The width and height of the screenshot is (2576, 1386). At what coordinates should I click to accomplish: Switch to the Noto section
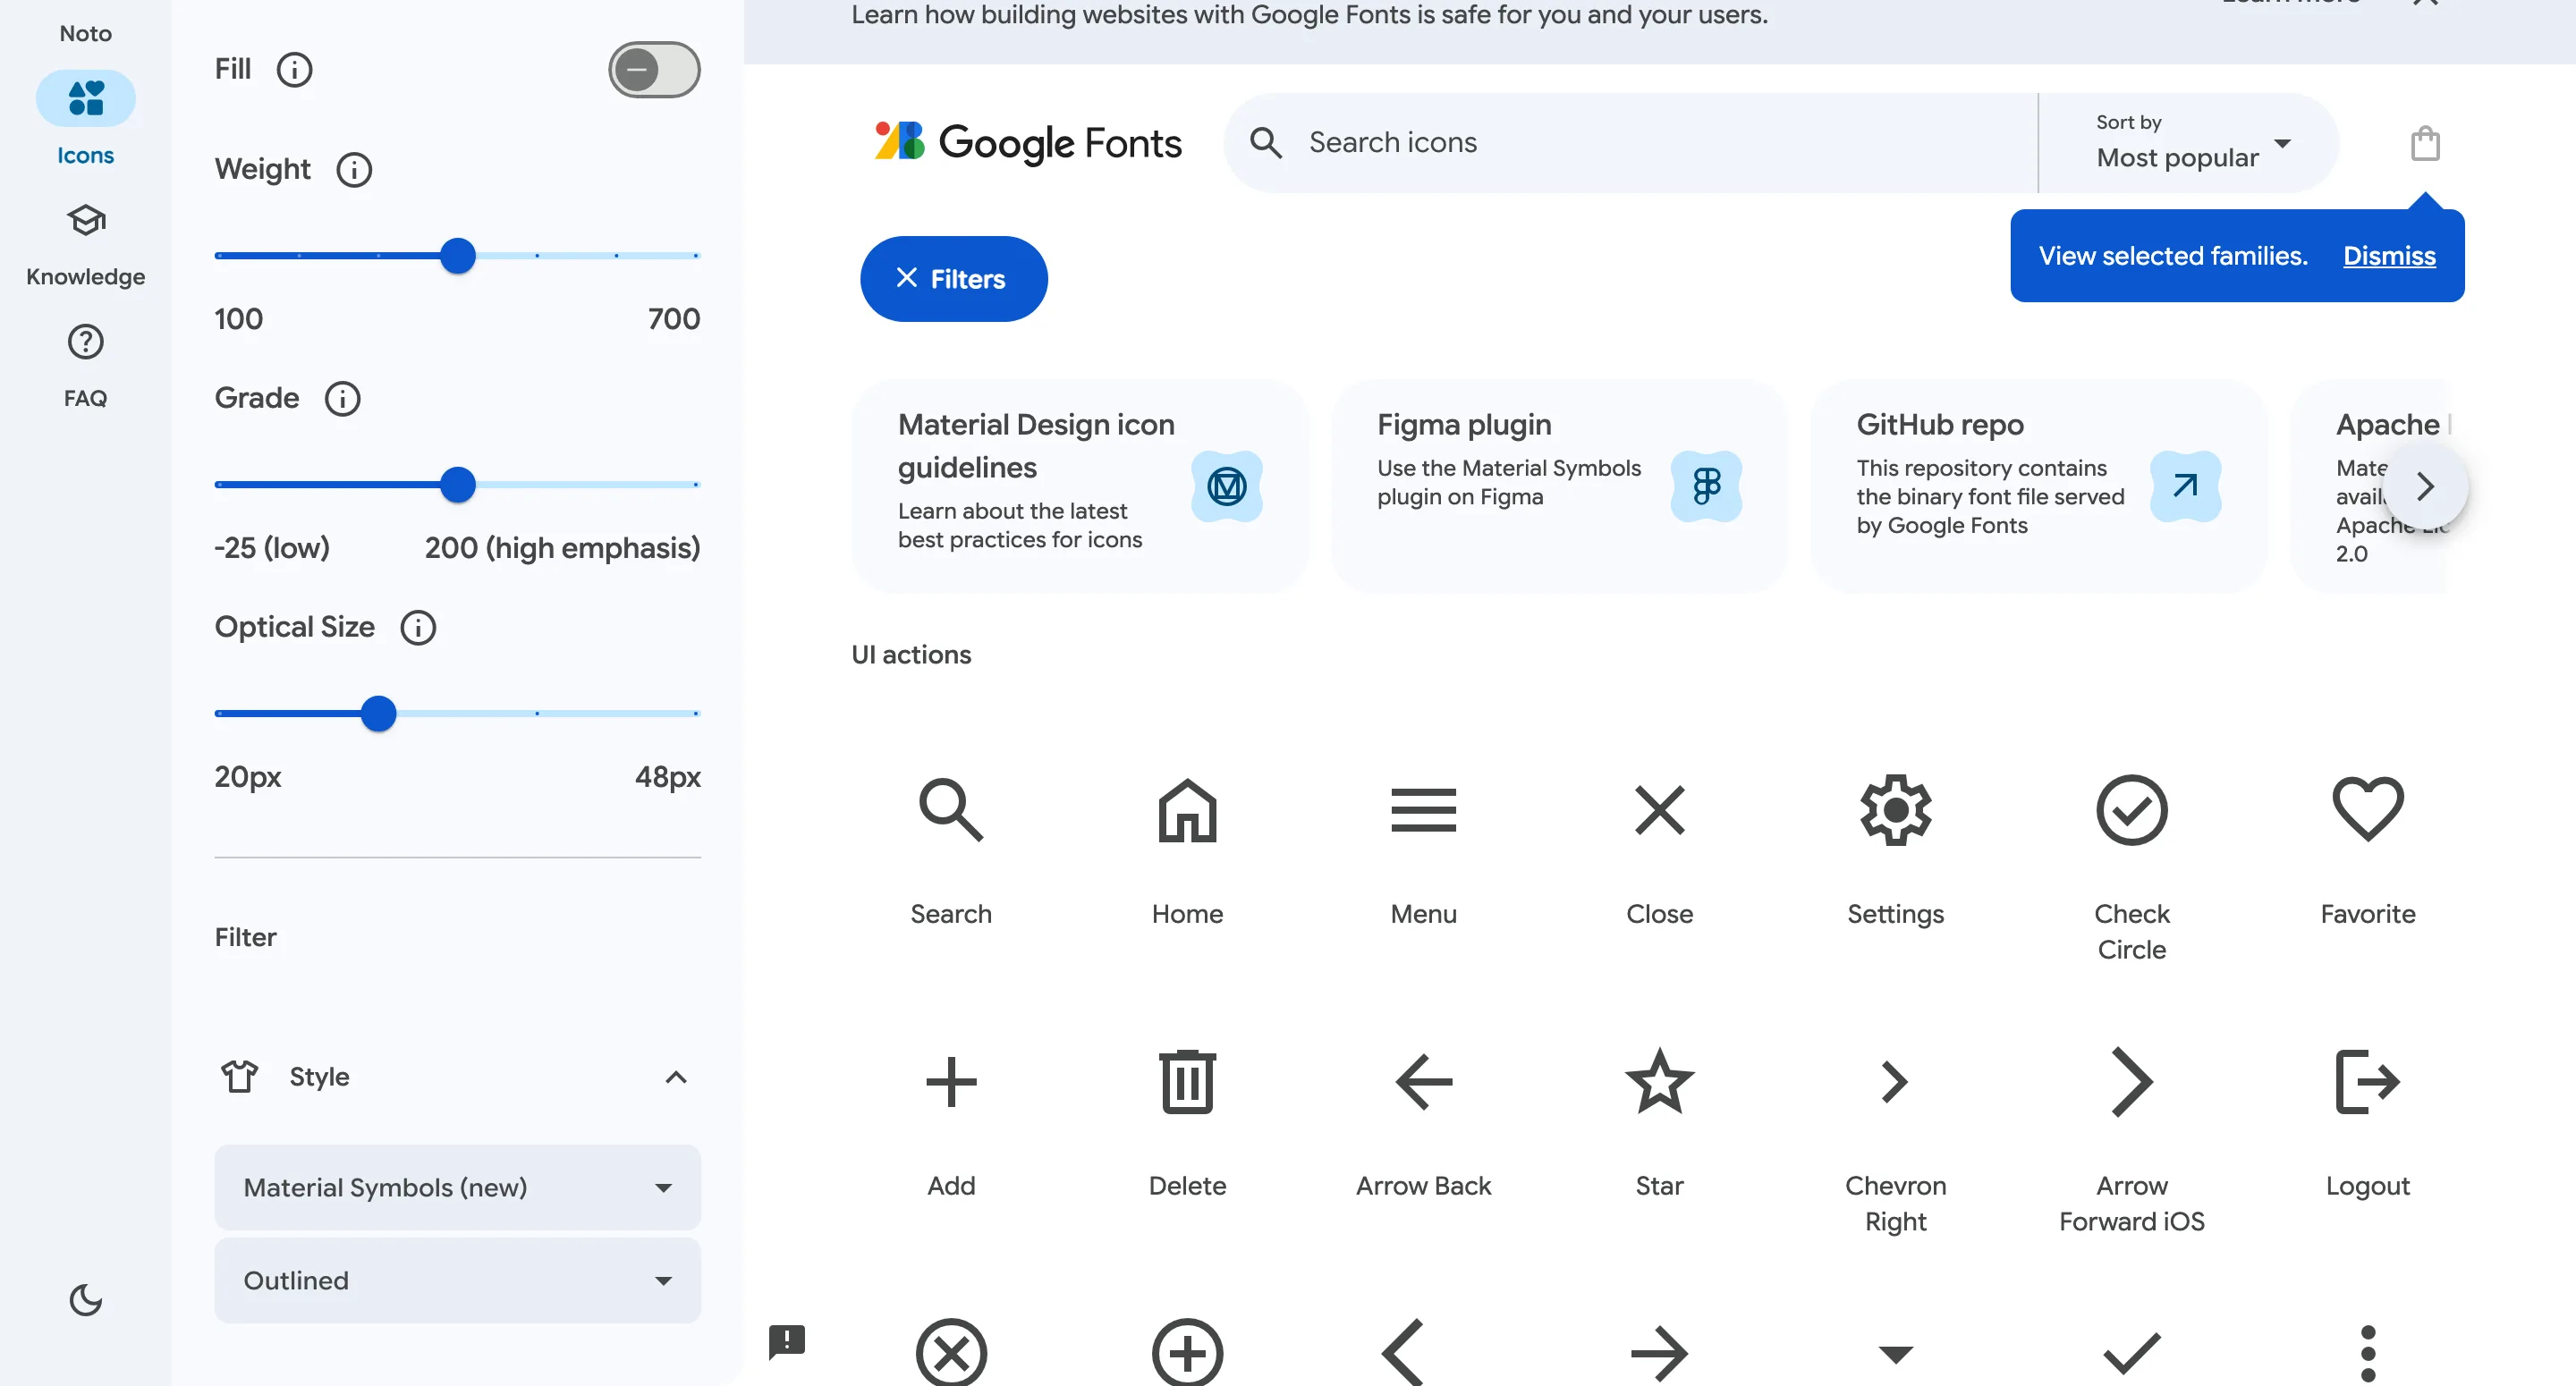(85, 33)
